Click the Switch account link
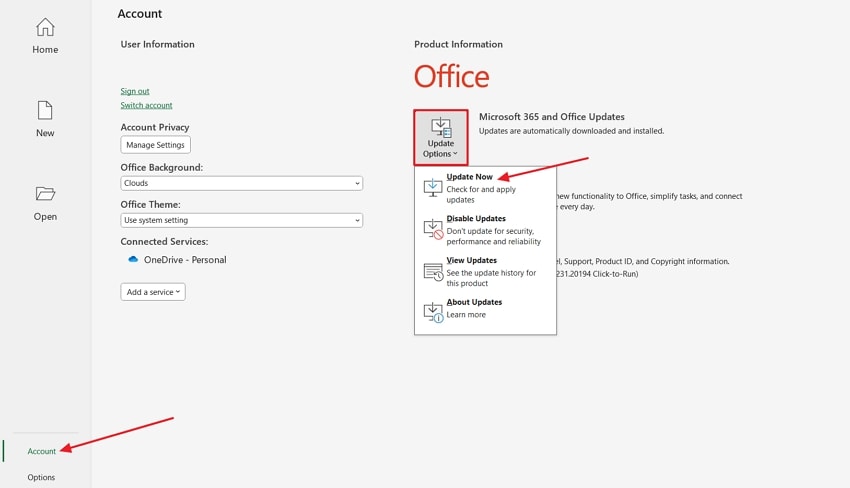 pyautogui.click(x=146, y=105)
